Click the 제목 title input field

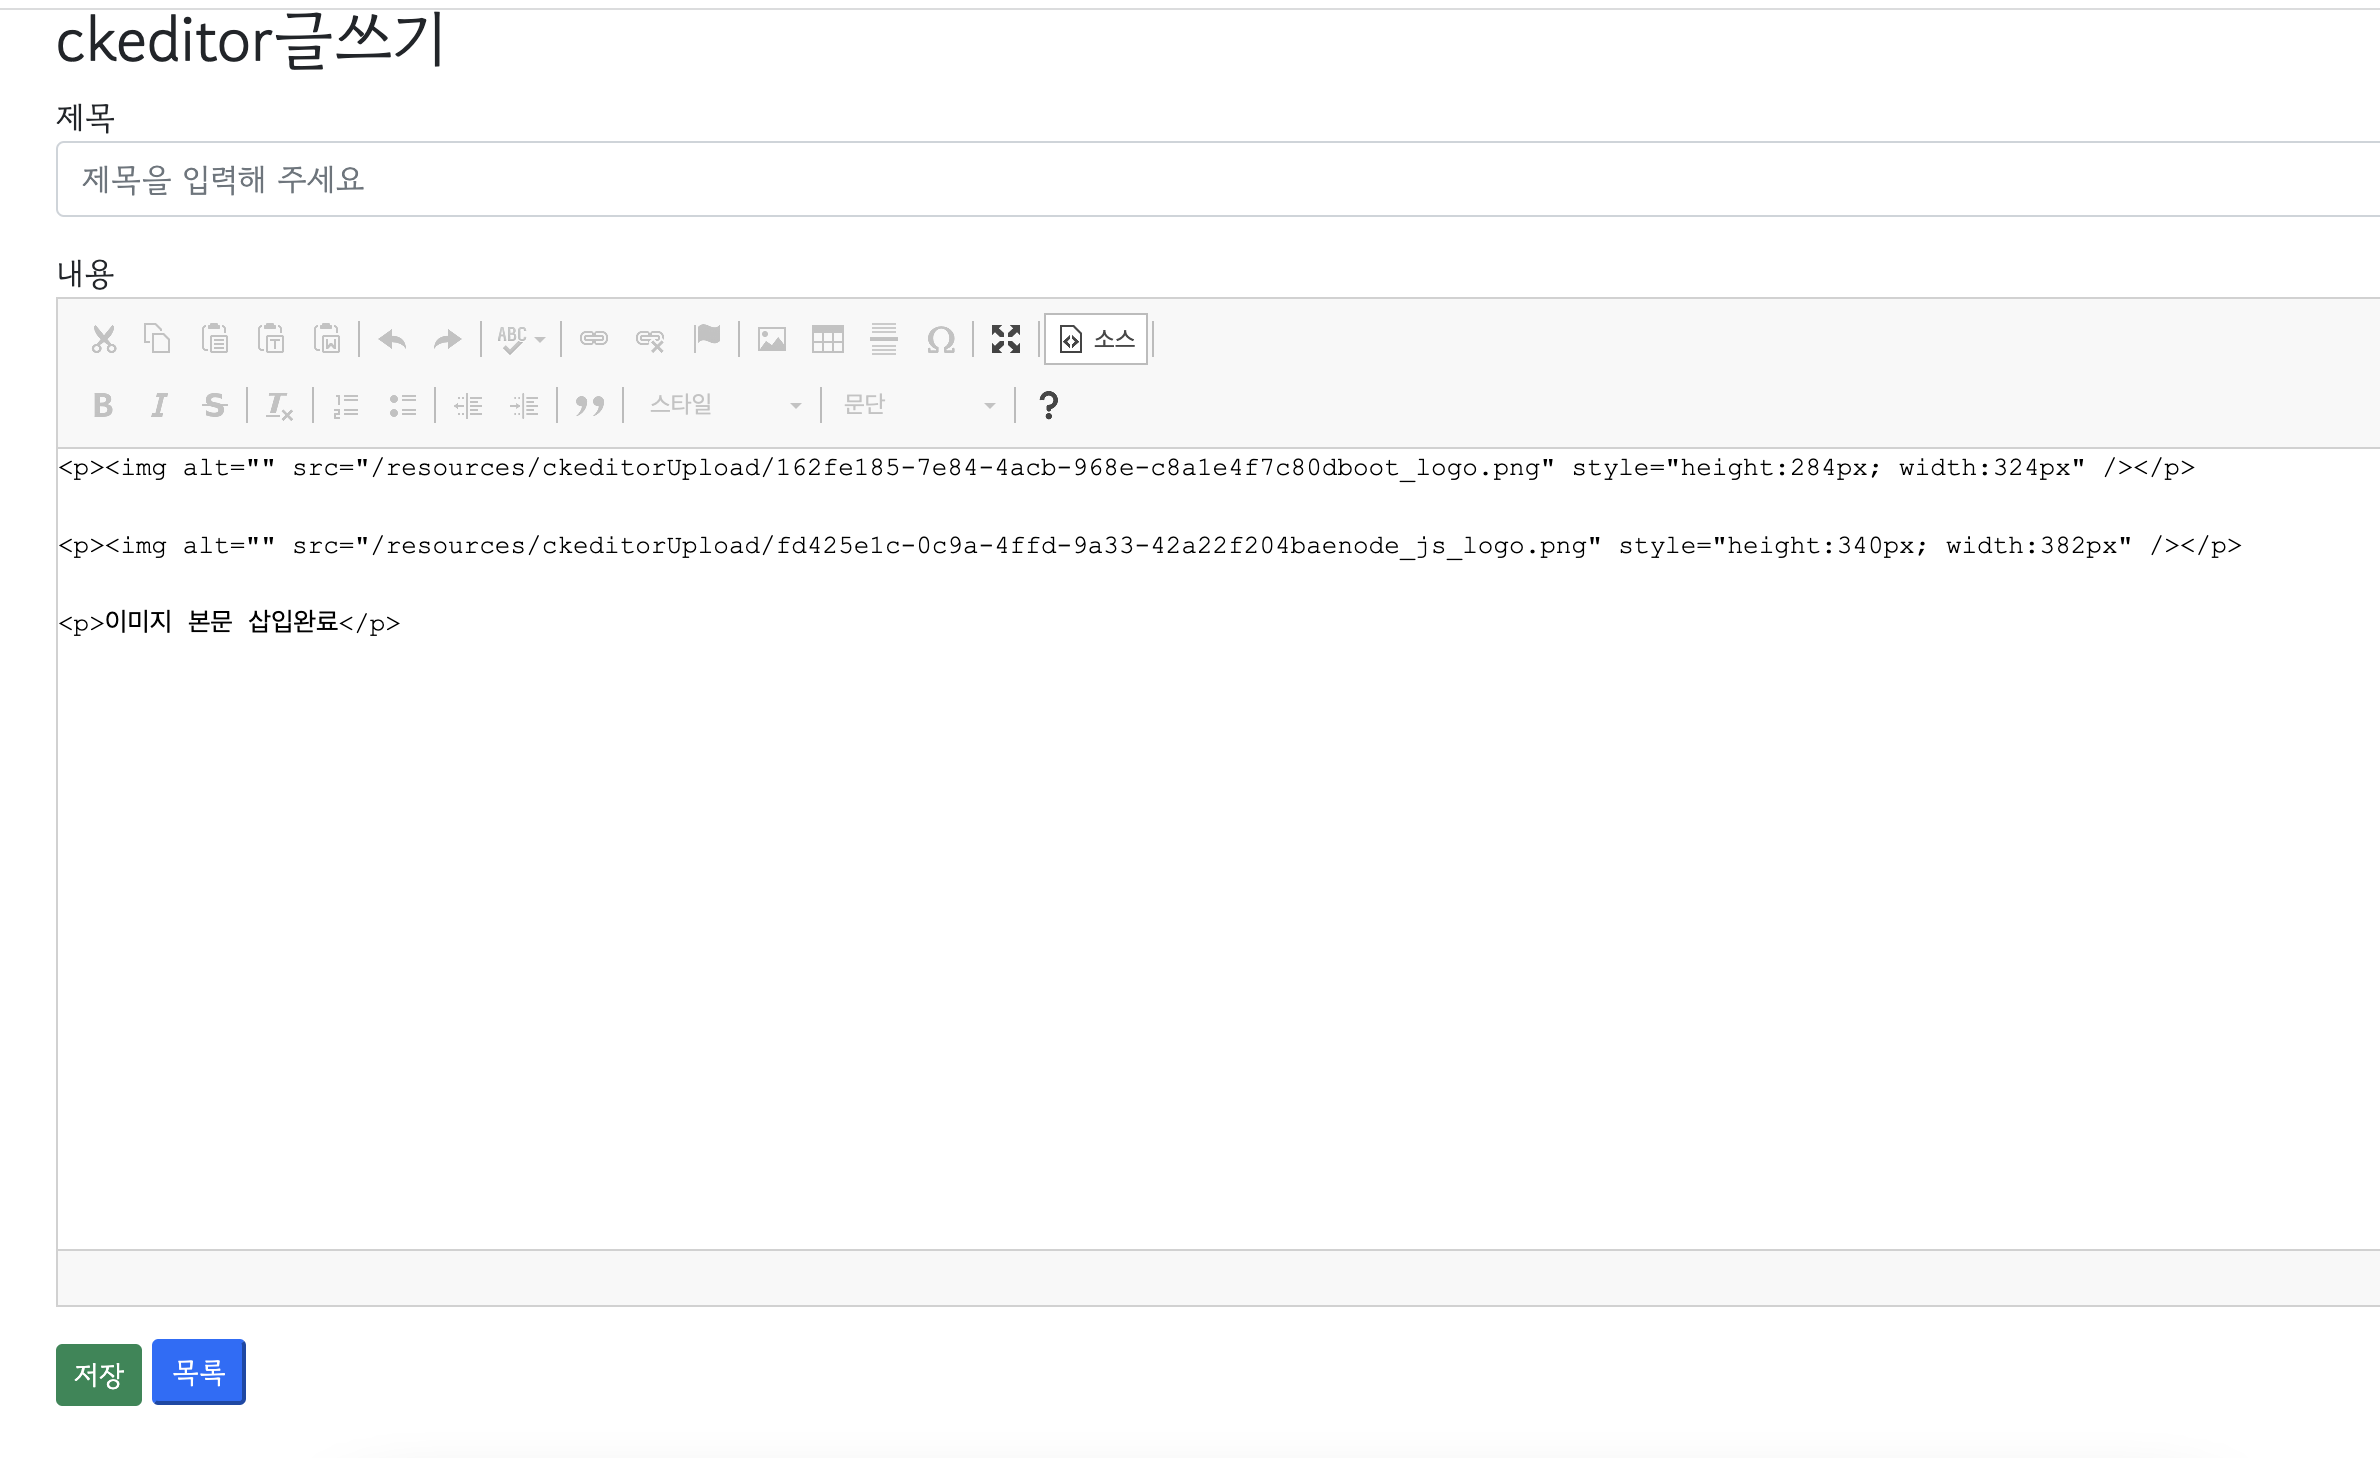point(1200,180)
